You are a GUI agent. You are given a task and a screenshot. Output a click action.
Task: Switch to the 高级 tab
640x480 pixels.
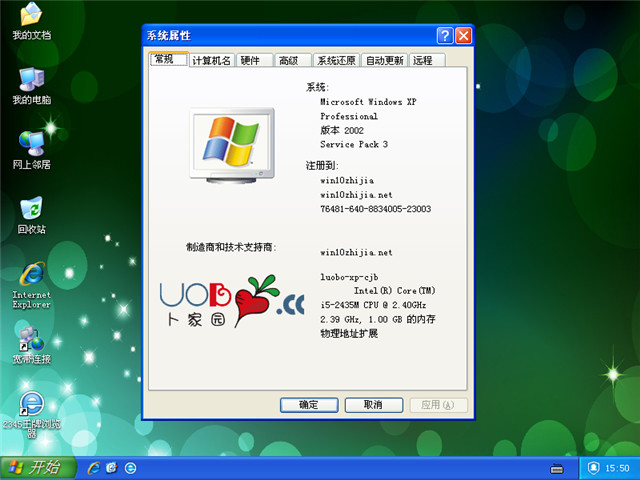(293, 60)
